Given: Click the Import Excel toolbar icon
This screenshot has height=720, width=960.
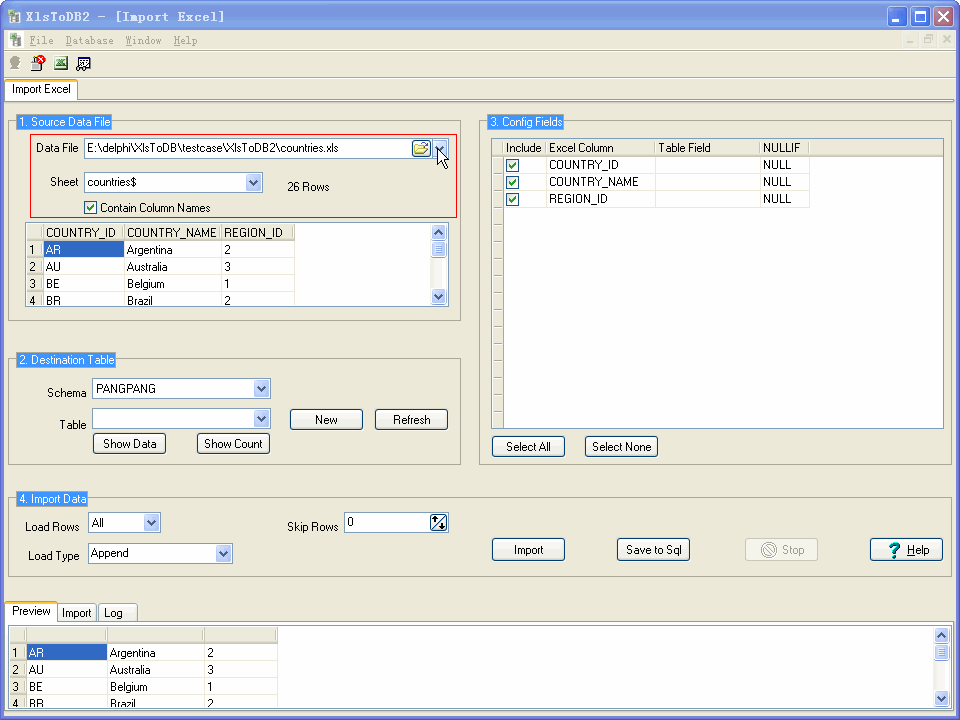Looking at the screenshot, I should (x=61, y=62).
